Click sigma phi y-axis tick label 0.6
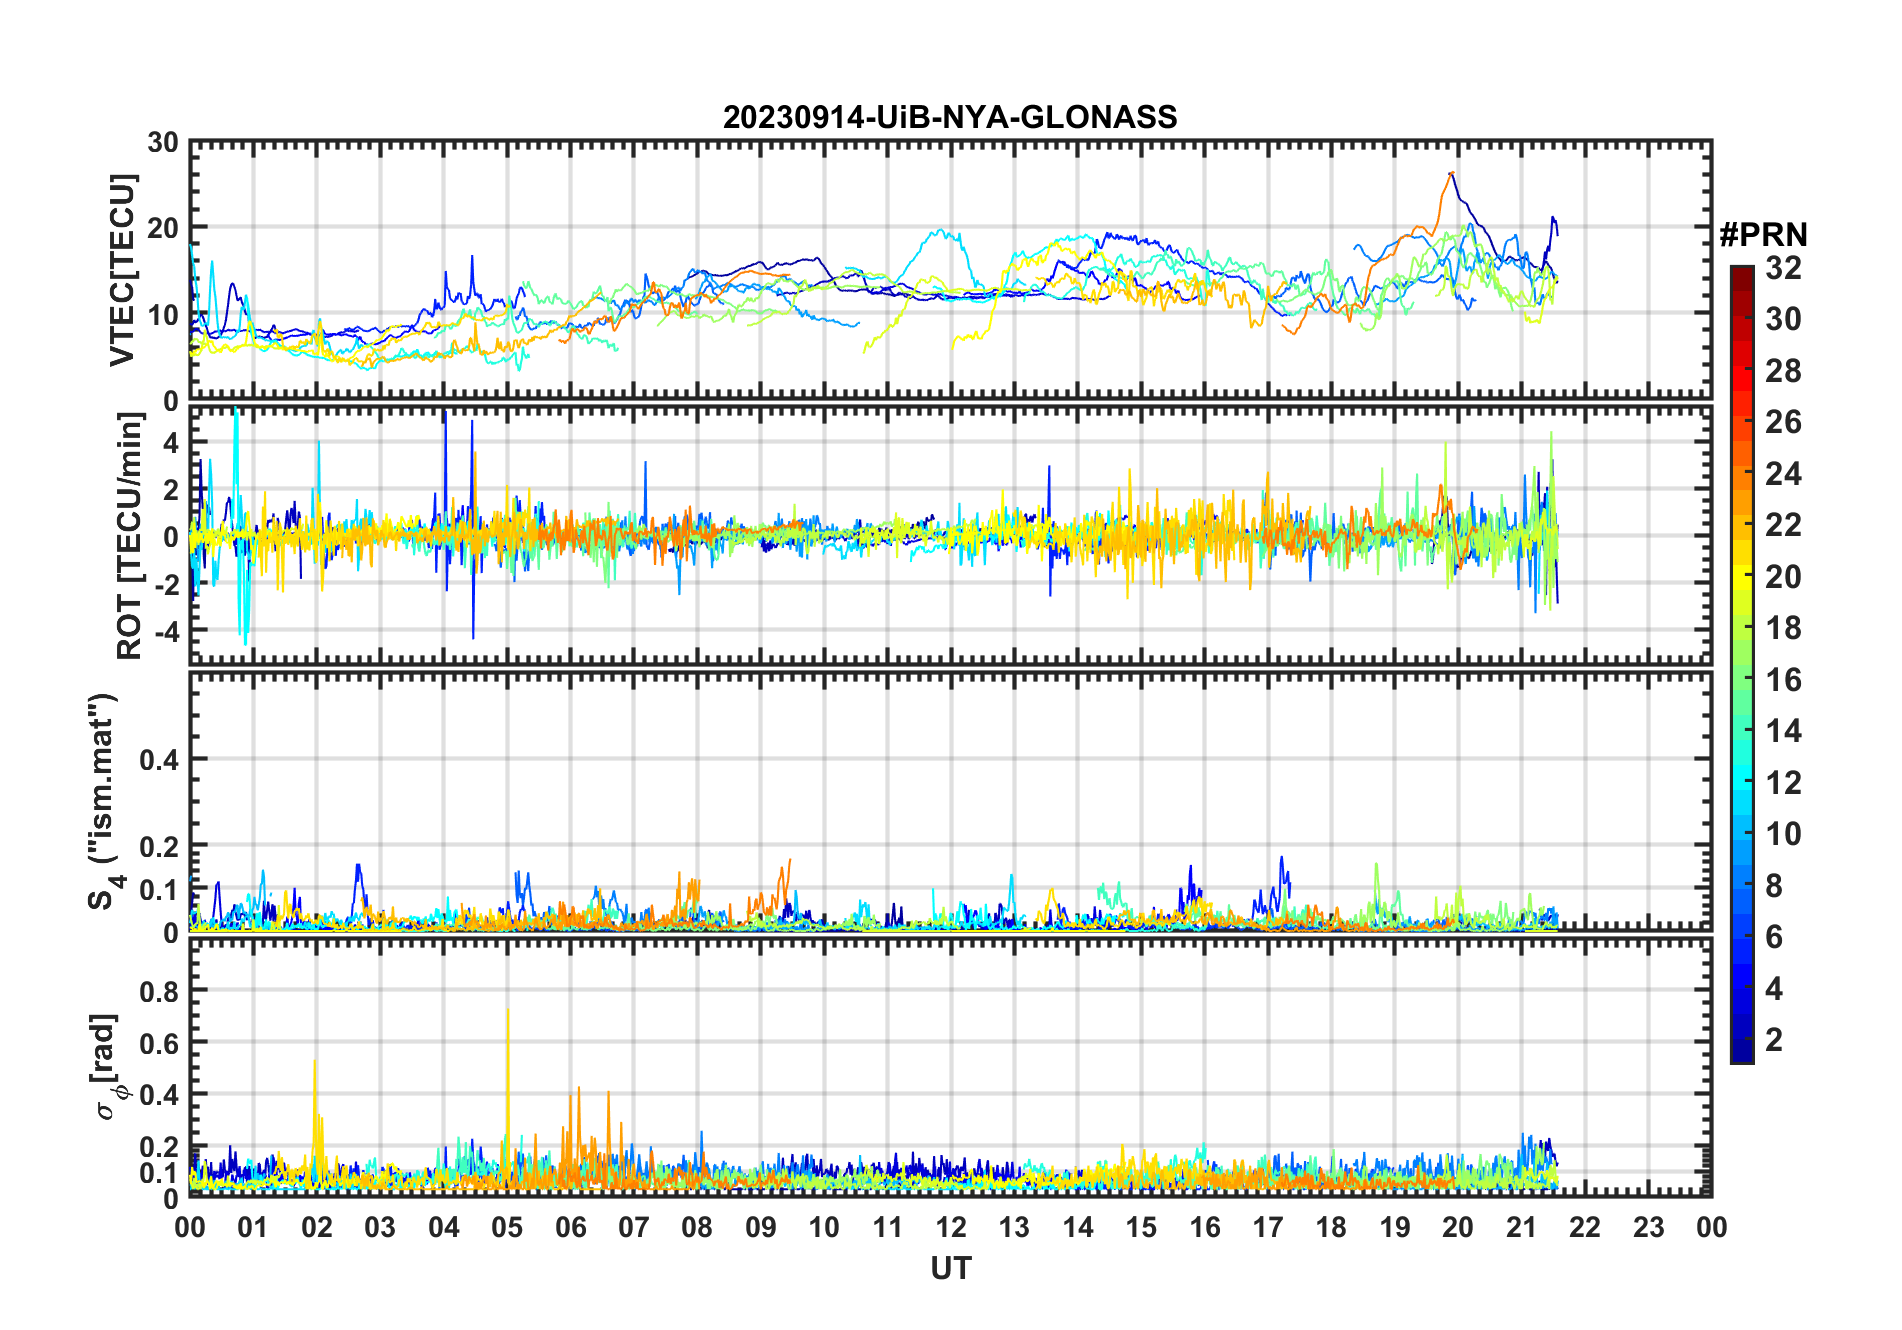 pyautogui.click(x=159, y=1043)
